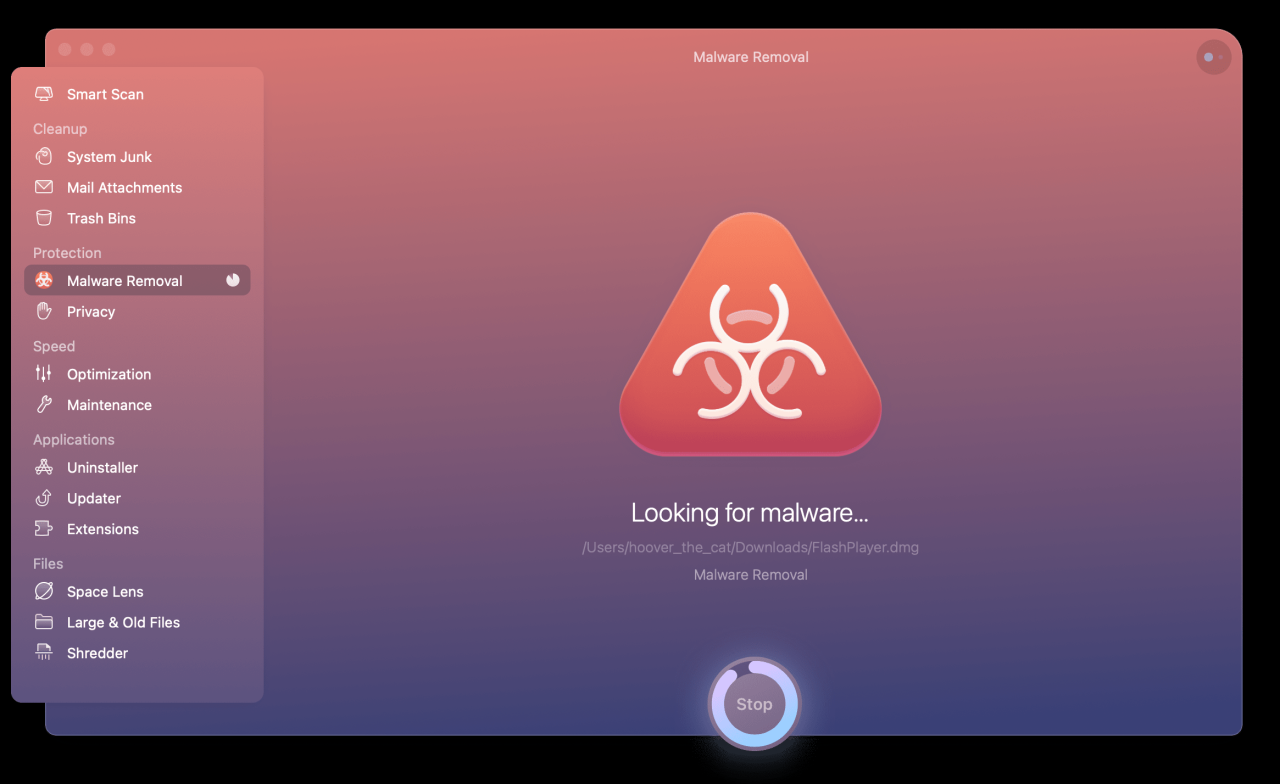
Task: Click the Applications section header
Action: click(x=74, y=439)
